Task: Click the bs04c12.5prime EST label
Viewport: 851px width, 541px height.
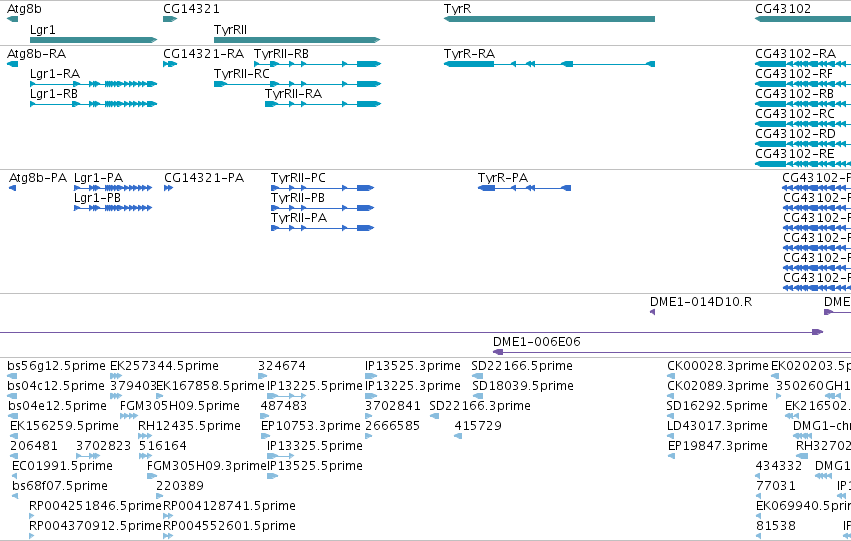Action: point(56,386)
